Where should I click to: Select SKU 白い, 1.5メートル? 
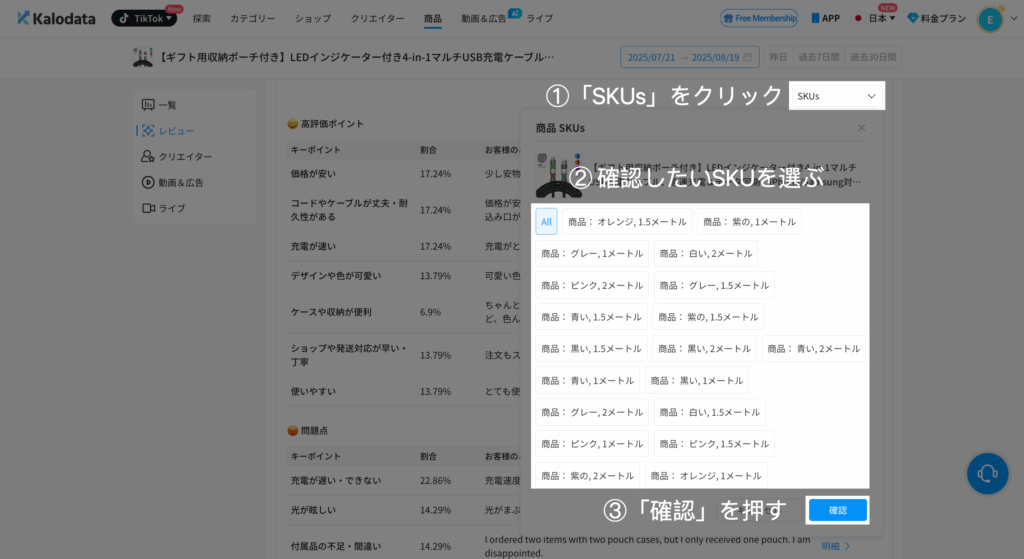[709, 412]
